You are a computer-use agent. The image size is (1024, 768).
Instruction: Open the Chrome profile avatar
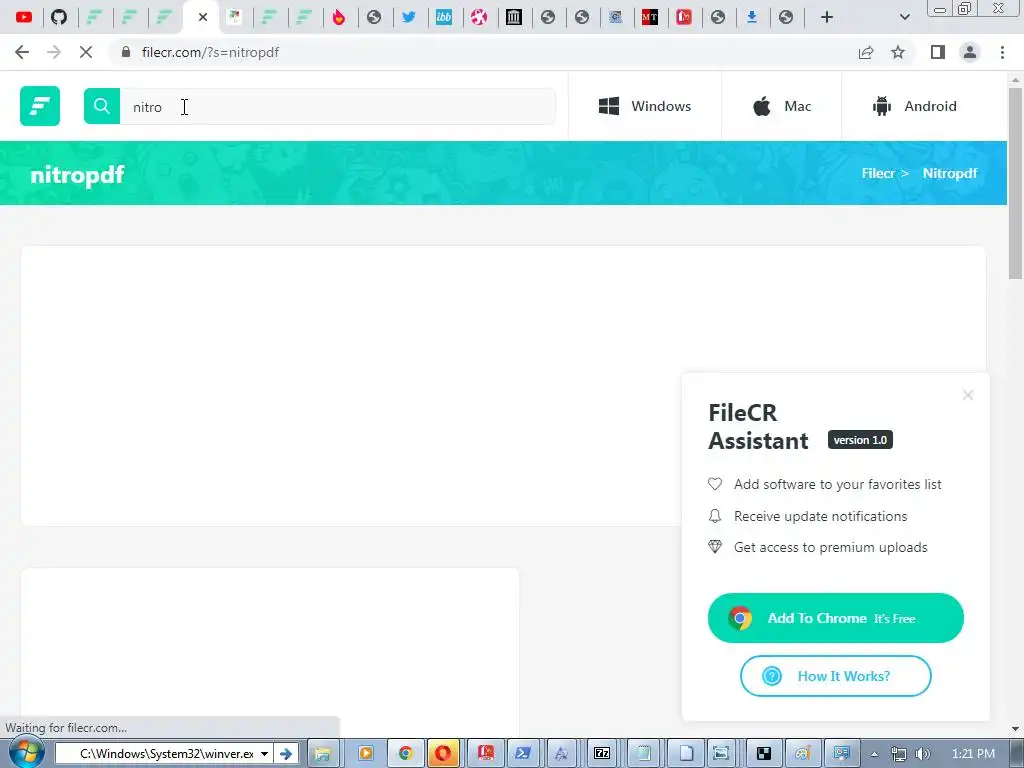[970, 52]
